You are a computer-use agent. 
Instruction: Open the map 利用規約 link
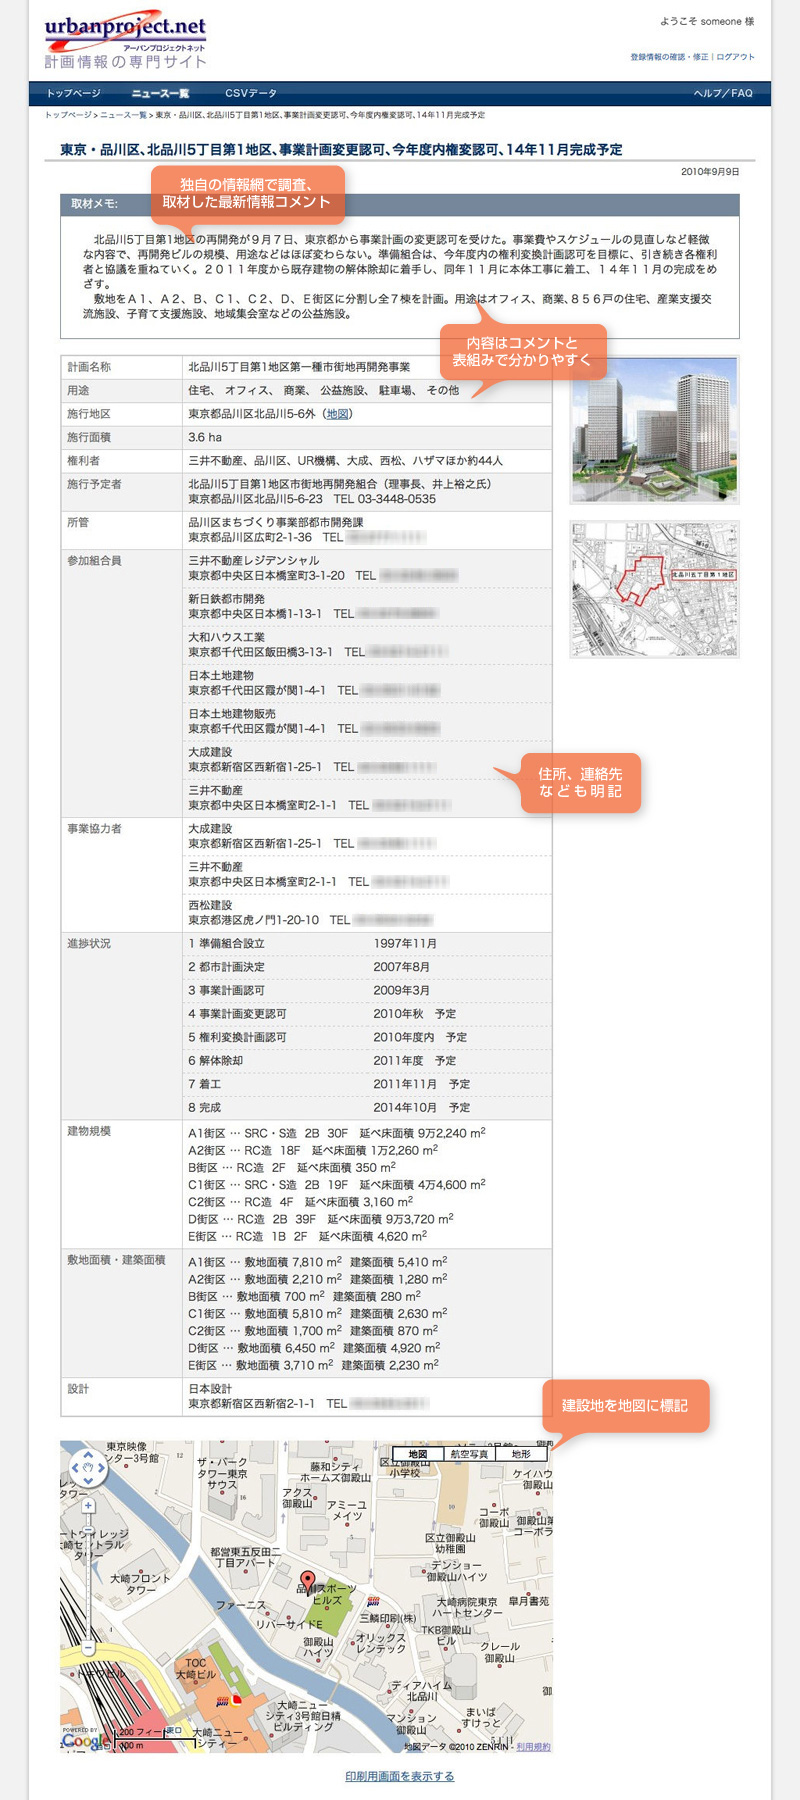[533, 1747]
